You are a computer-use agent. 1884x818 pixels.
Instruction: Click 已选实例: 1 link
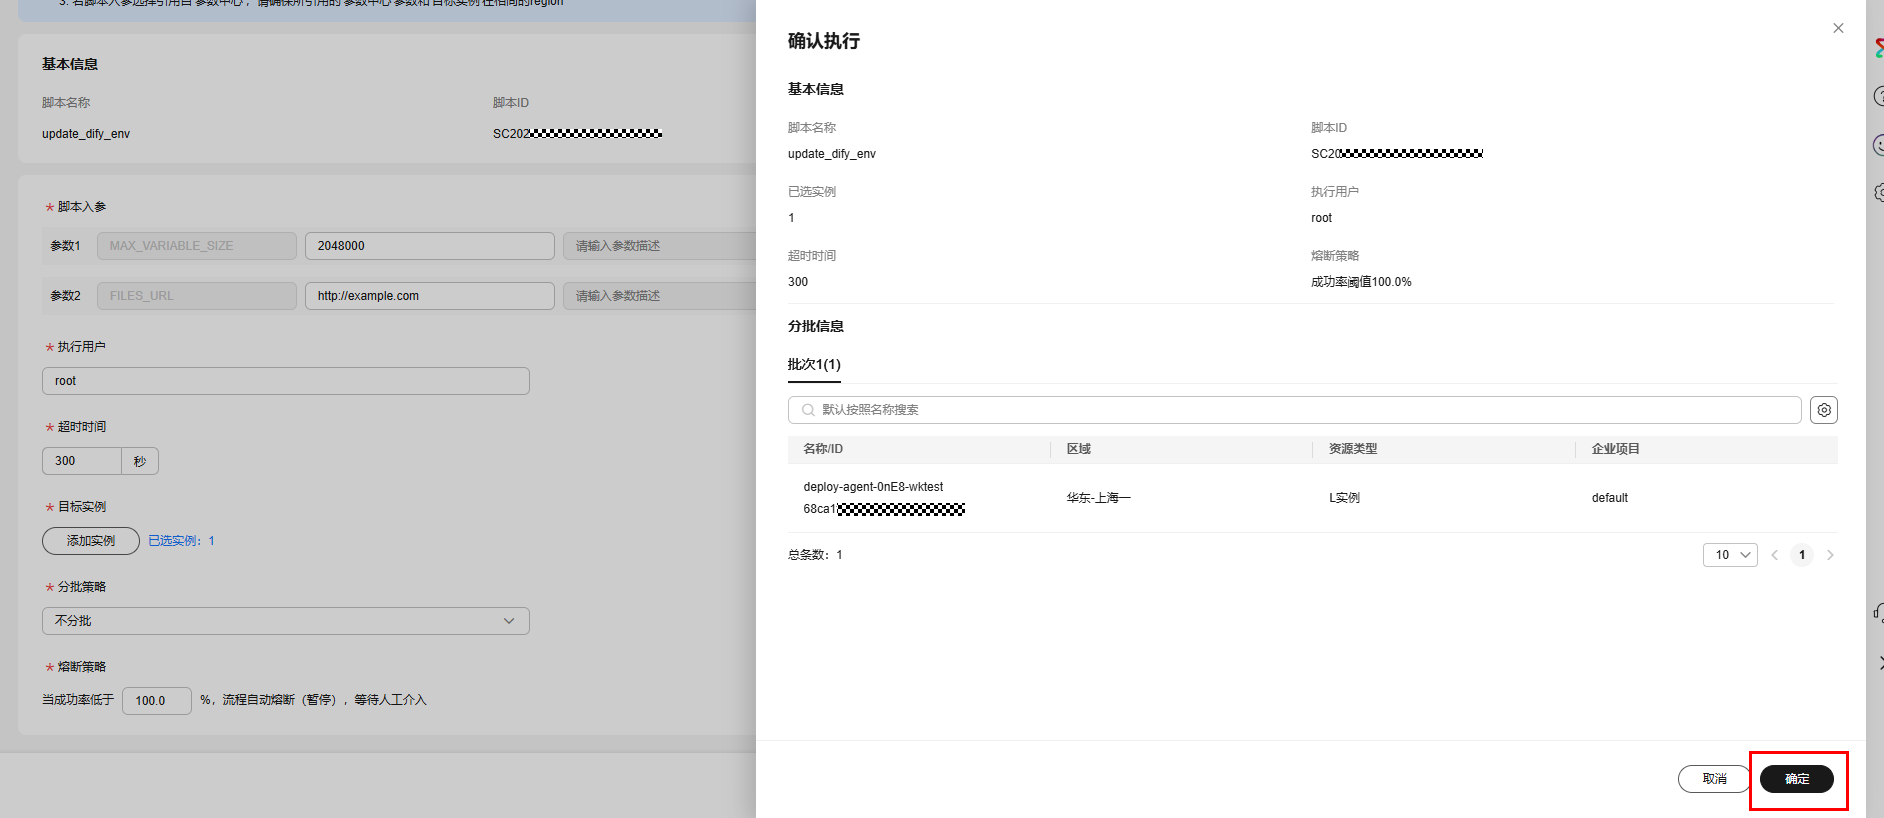click(181, 541)
